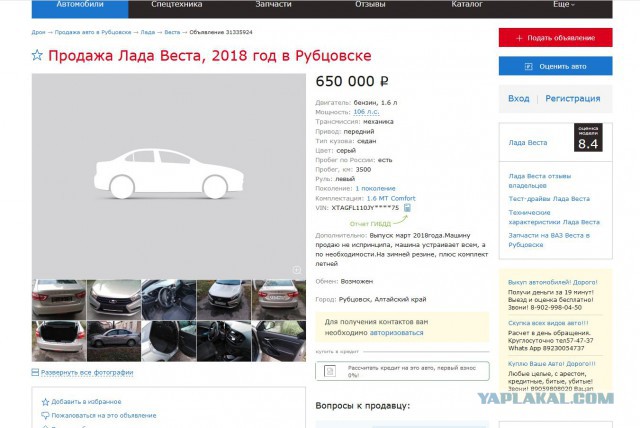The image size is (640, 428).
Task: Open Продажа авто в Рубцовске breadcrumb
Action: point(93,32)
